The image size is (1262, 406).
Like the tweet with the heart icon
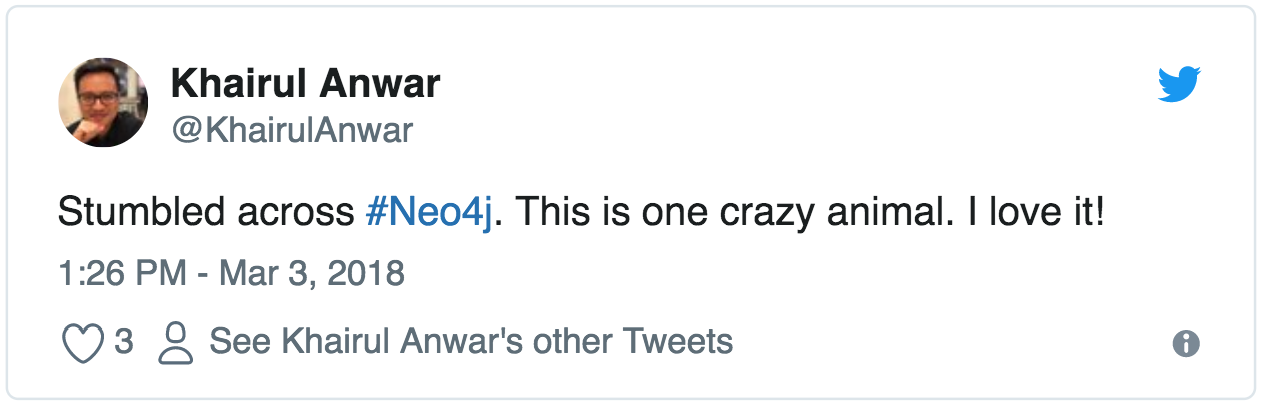(82, 343)
